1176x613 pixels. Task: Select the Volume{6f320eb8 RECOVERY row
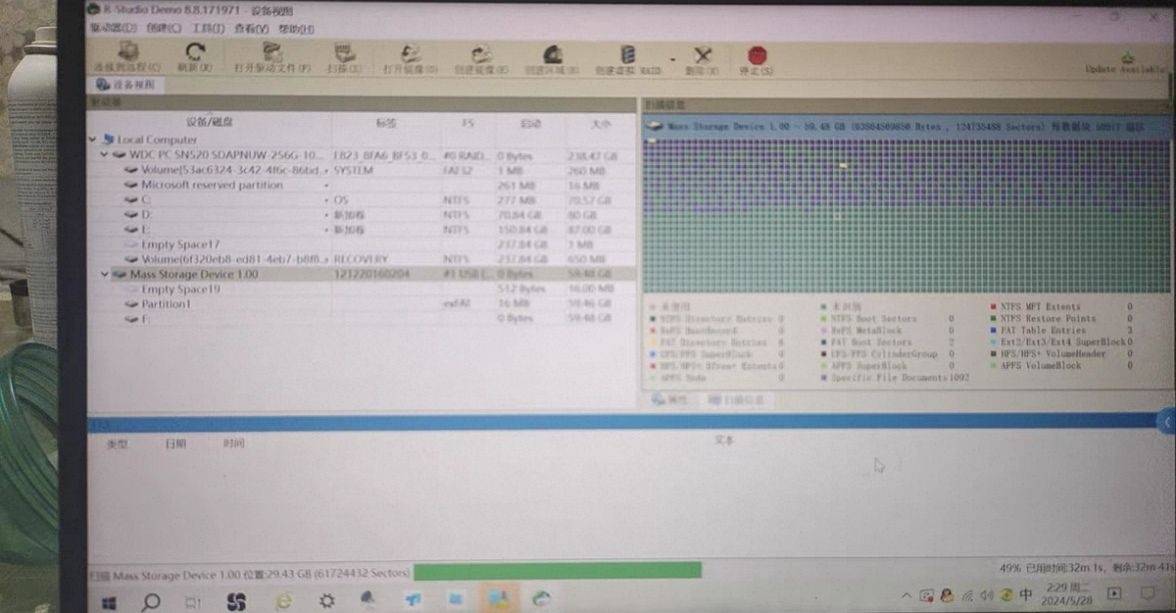tap(362, 259)
